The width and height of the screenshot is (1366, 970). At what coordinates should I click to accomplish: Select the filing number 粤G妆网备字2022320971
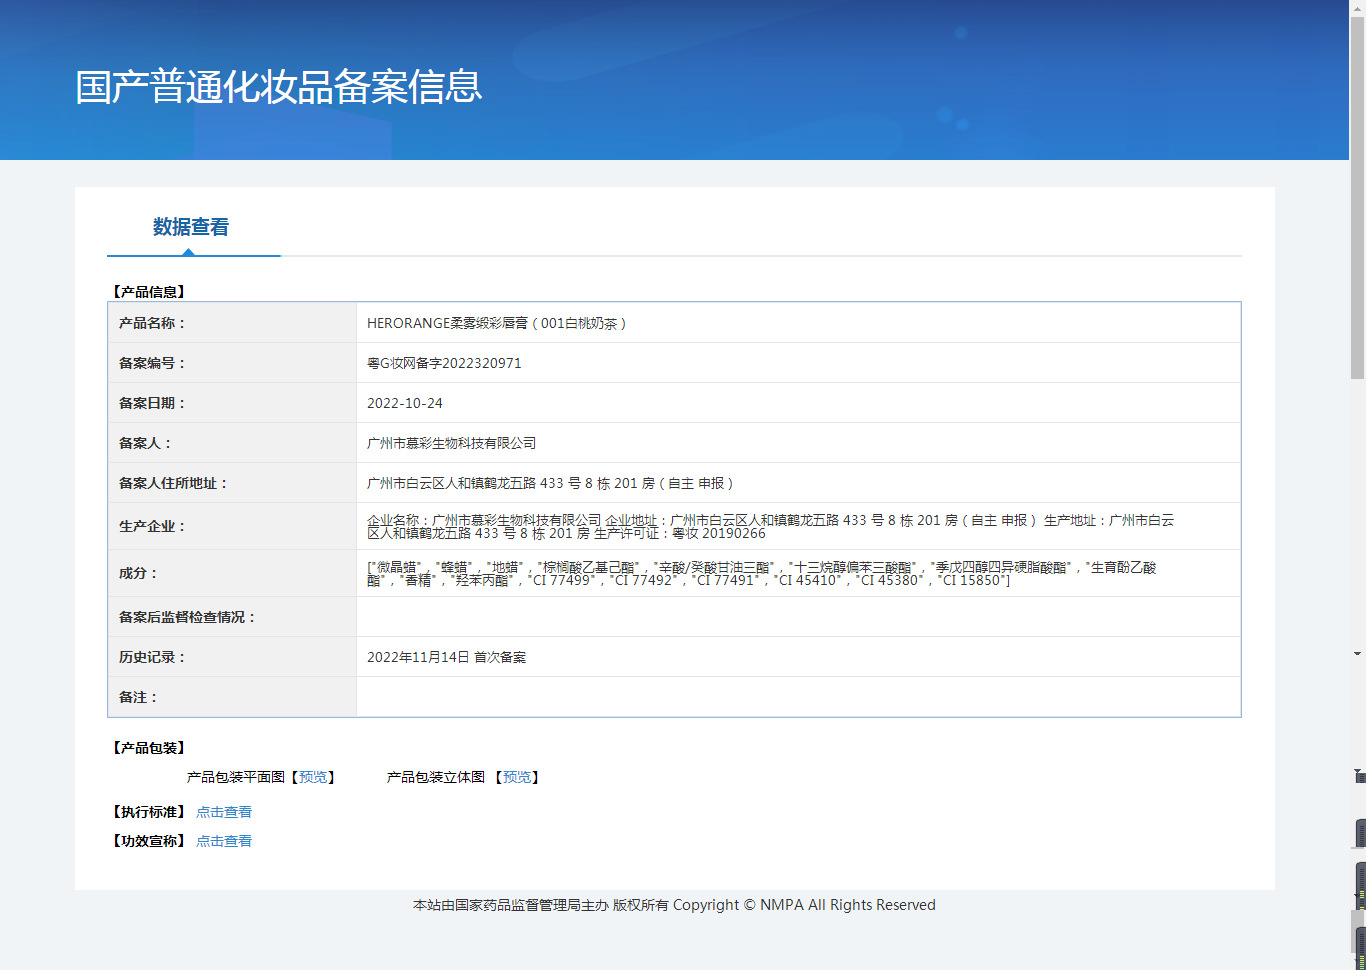pos(444,363)
